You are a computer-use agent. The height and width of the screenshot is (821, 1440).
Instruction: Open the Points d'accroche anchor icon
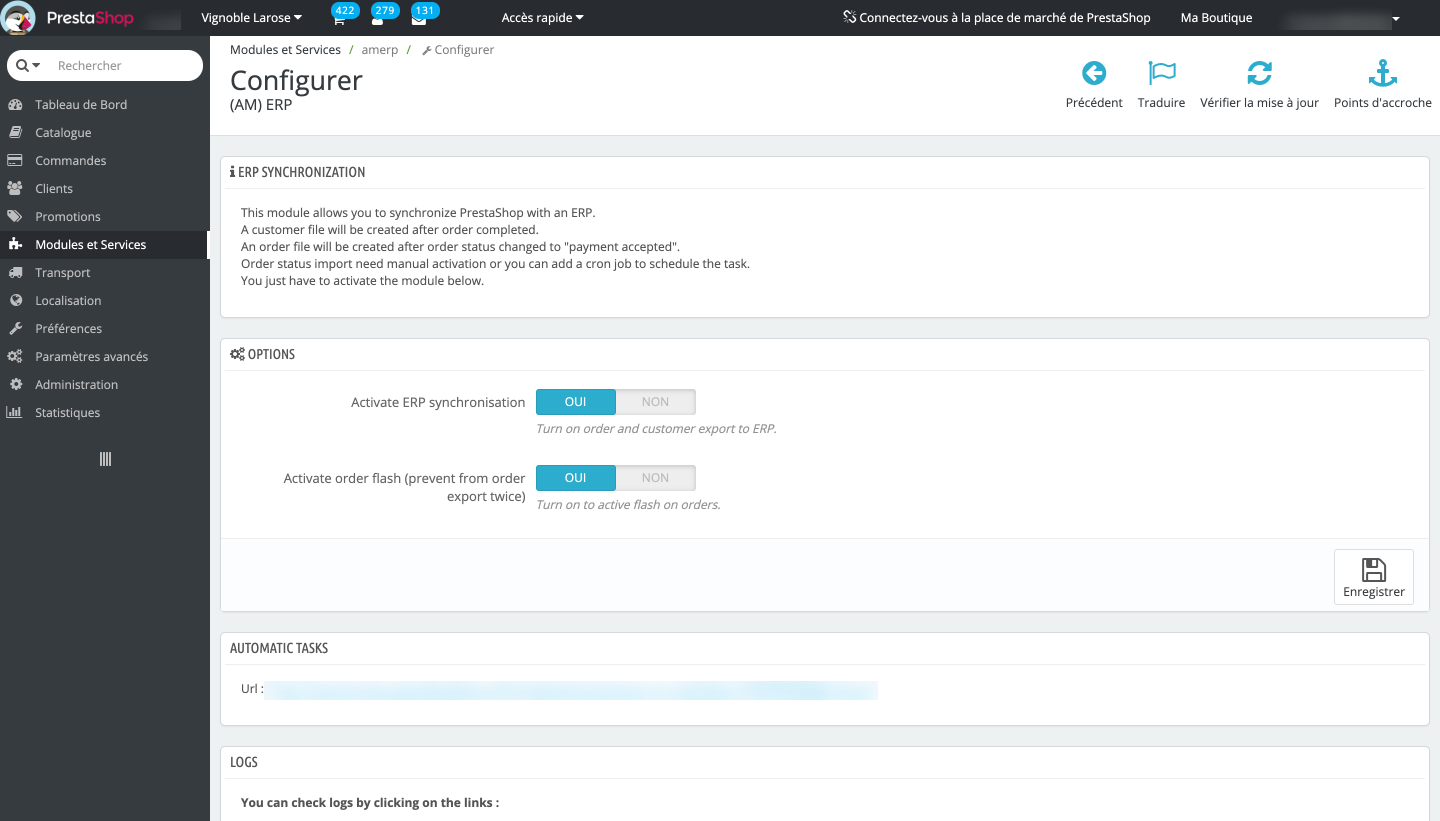1382,74
